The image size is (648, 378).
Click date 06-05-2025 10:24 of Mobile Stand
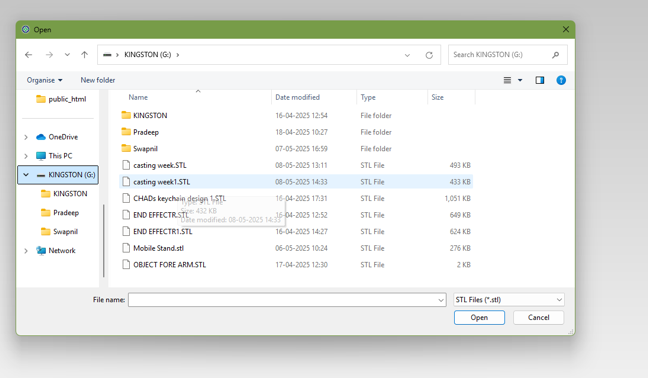pos(301,248)
